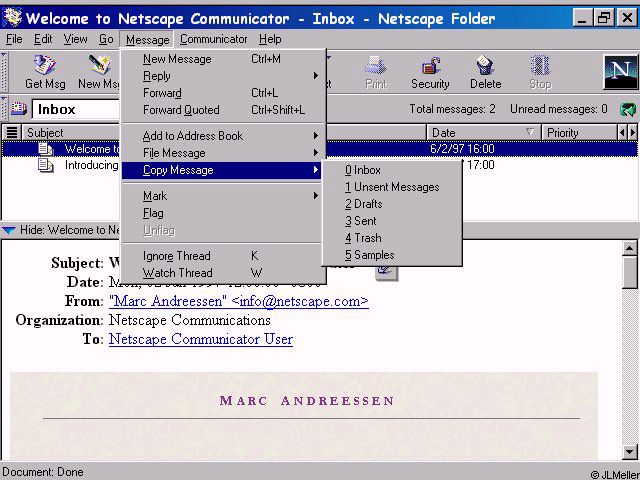Click message scrollbar up arrow
640x480 pixels.
[629, 248]
